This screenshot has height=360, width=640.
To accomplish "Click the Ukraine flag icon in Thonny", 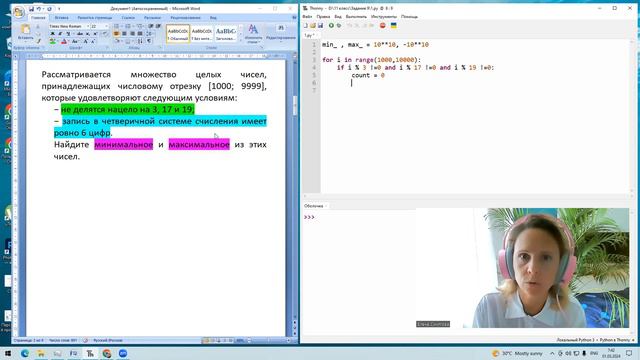I will click(x=393, y=25).
